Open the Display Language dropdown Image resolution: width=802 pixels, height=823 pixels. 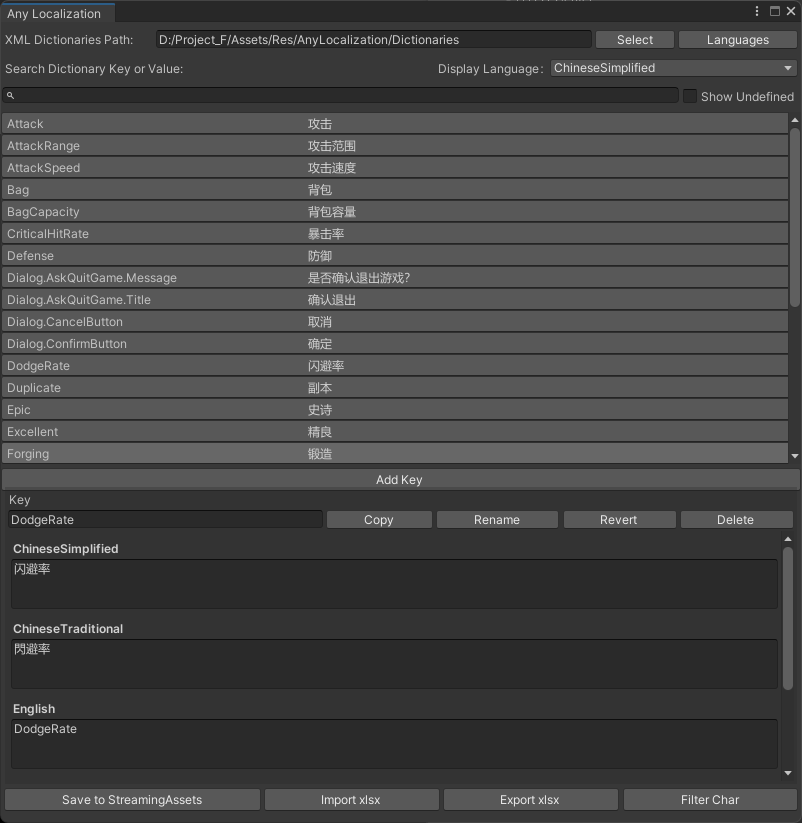[673, 68]
